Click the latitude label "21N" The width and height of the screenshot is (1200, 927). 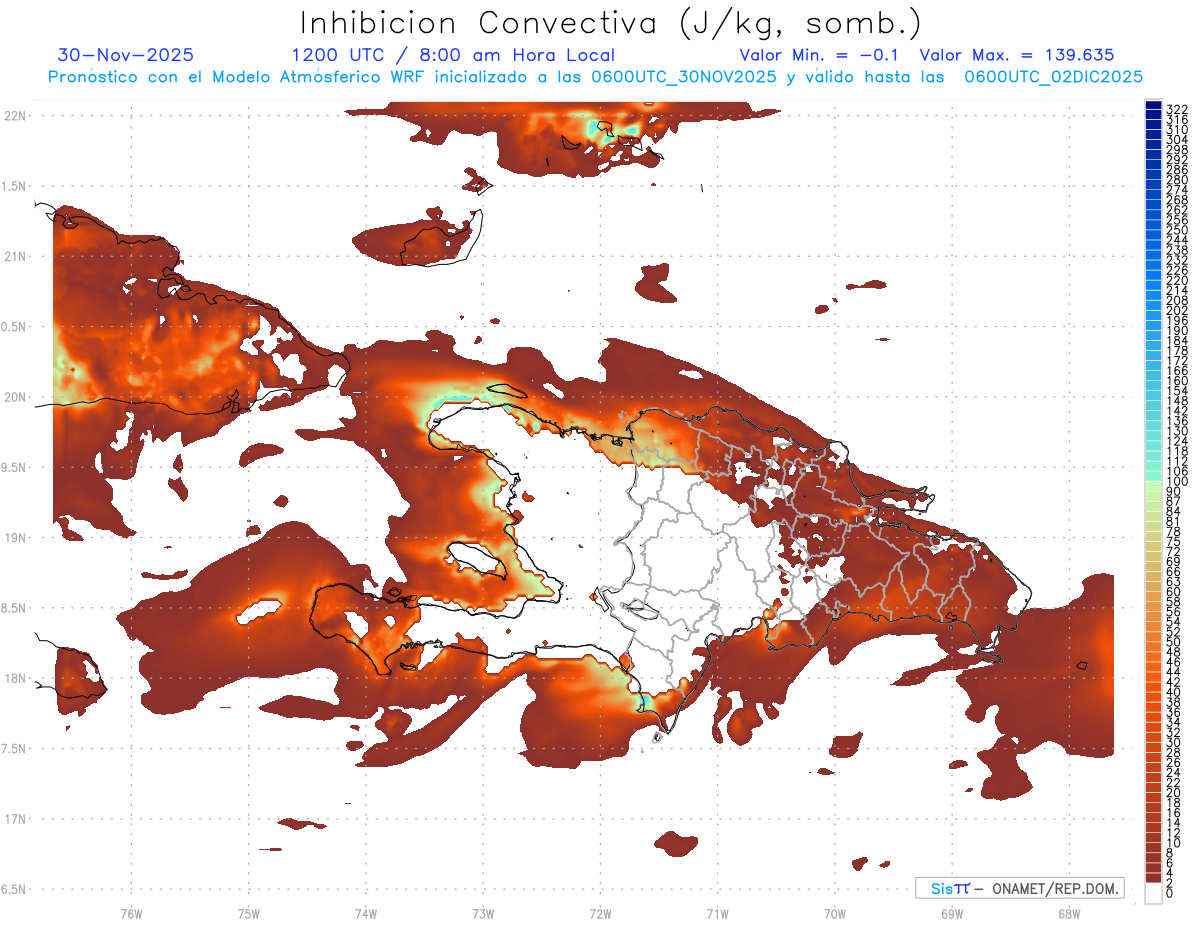(x=16, y=256)
